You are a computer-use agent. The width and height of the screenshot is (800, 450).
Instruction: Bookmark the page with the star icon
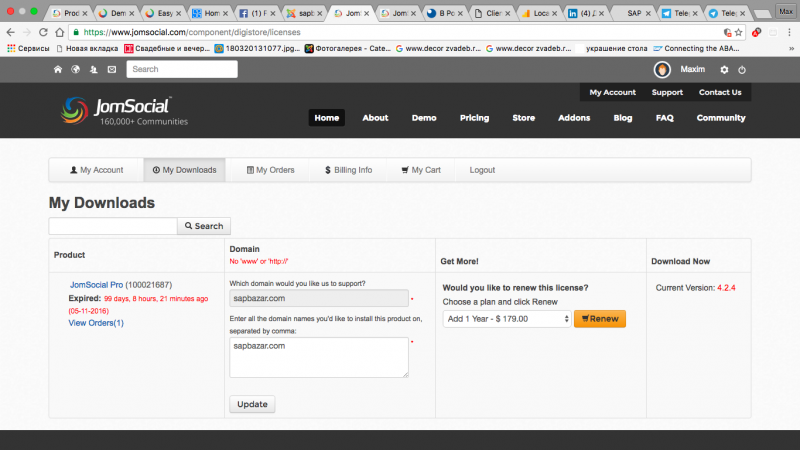[x=738, y=32]
